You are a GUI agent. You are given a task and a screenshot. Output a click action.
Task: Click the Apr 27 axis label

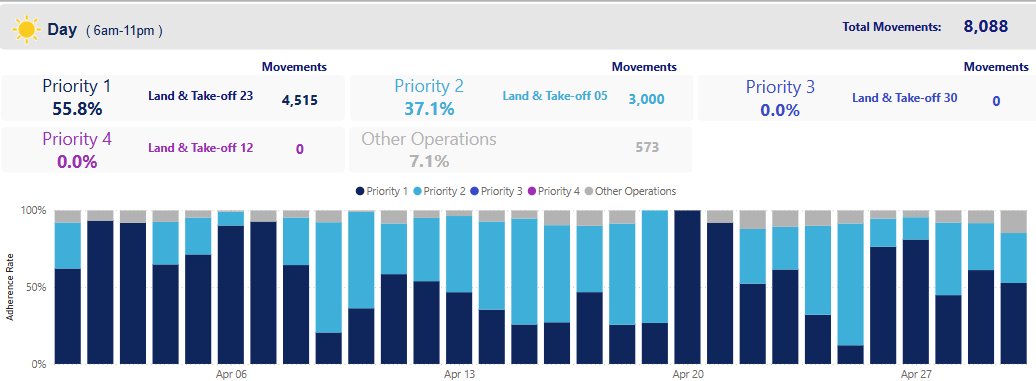point(916,374)
